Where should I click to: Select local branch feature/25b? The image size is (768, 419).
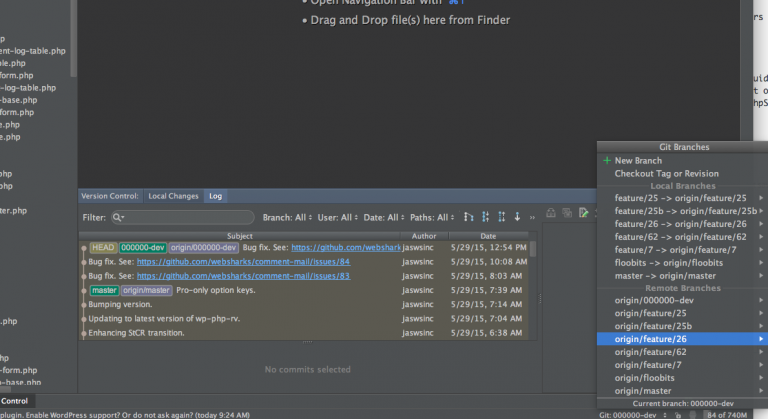click(682, 211)
